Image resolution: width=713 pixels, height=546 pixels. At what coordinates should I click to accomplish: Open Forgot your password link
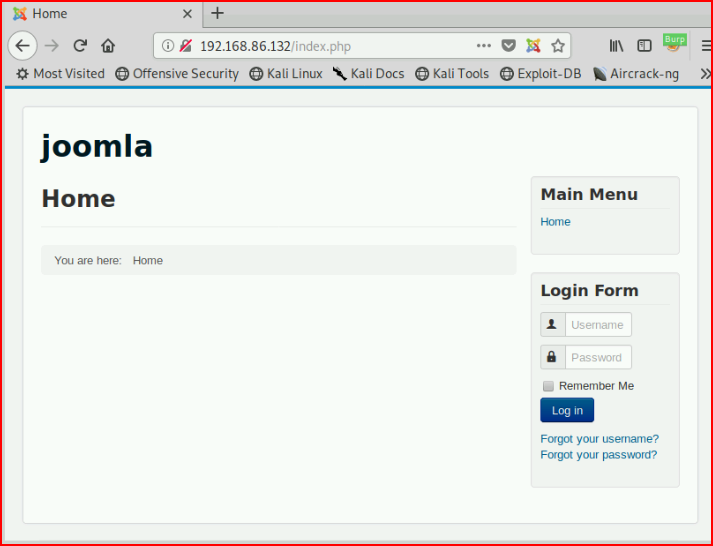click(x=598, y=455)
